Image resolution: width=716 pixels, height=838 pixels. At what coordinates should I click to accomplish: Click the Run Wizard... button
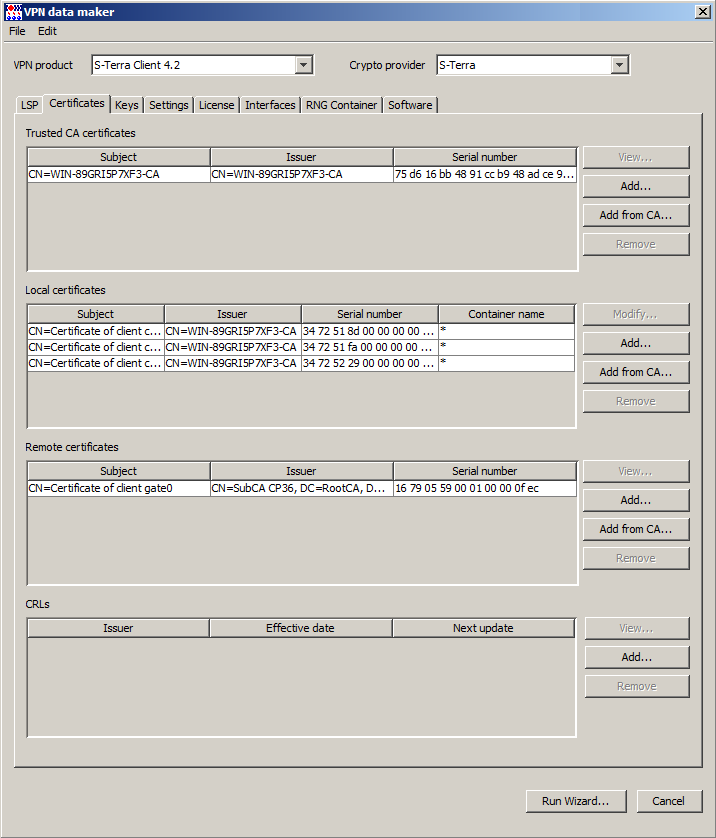click(576, 801)
